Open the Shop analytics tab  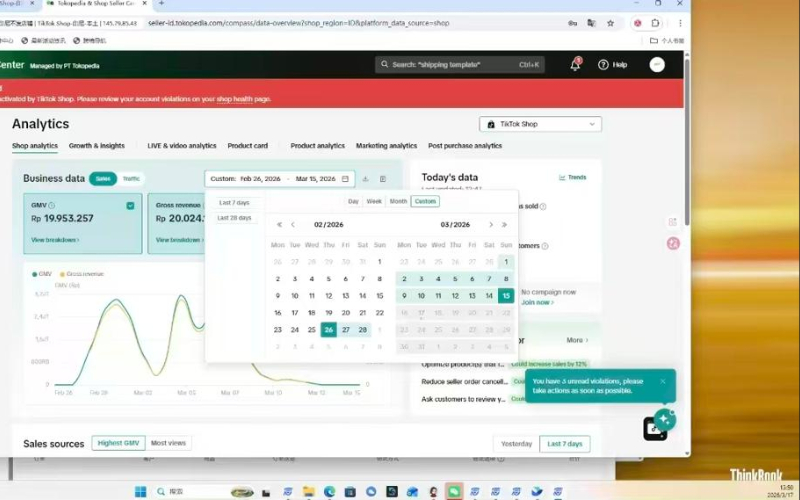[x=35, y=146]
